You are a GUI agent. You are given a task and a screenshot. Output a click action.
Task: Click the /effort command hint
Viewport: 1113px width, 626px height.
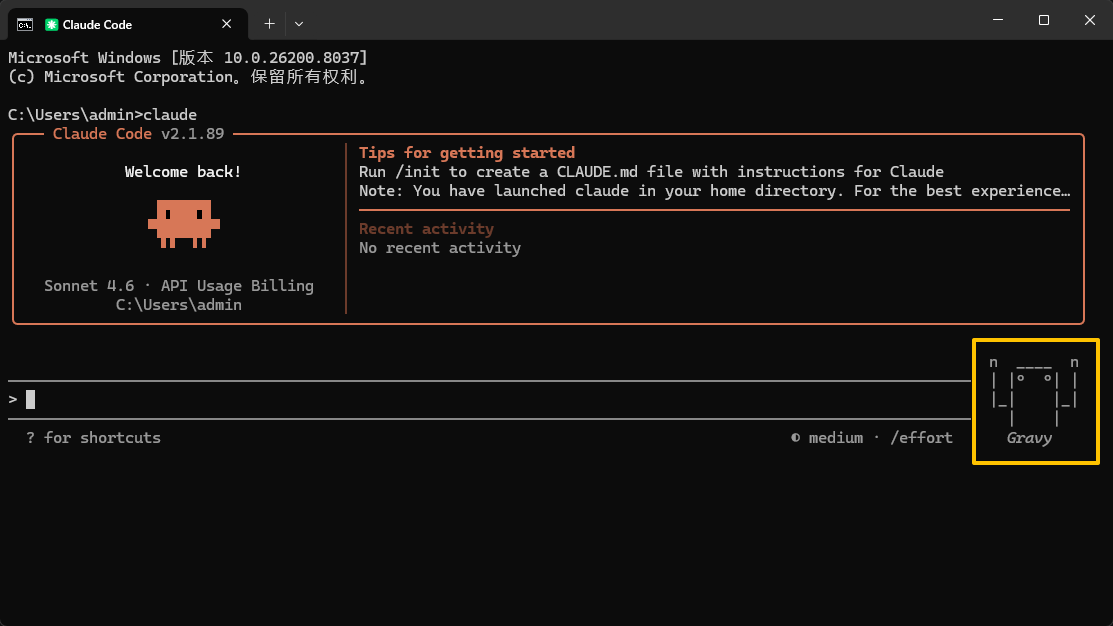[x=921, y=438]
